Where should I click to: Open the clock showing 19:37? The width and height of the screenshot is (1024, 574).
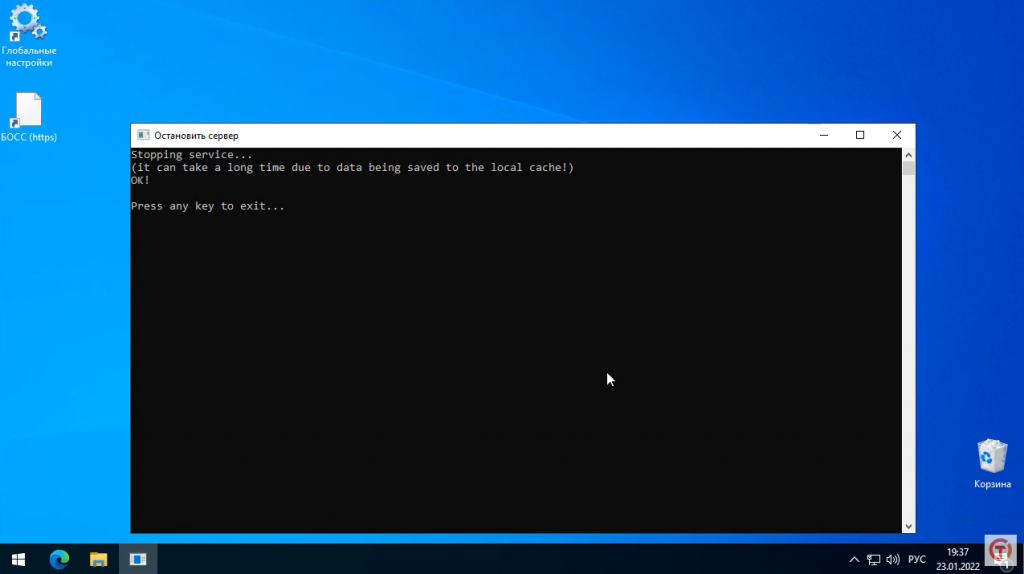957,560
